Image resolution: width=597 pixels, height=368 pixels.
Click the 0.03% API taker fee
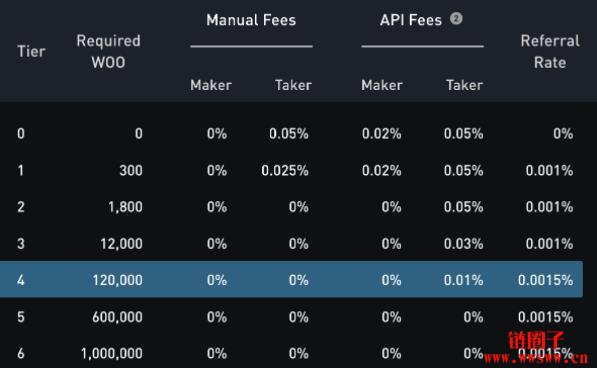(x=463, y=244)
